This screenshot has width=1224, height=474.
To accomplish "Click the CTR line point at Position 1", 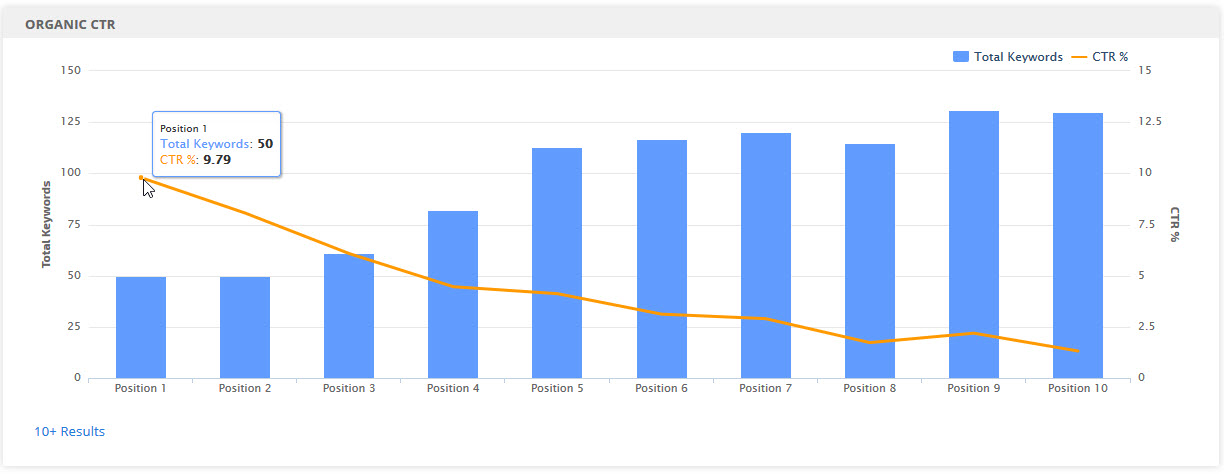I will click(x=141, y=178).
